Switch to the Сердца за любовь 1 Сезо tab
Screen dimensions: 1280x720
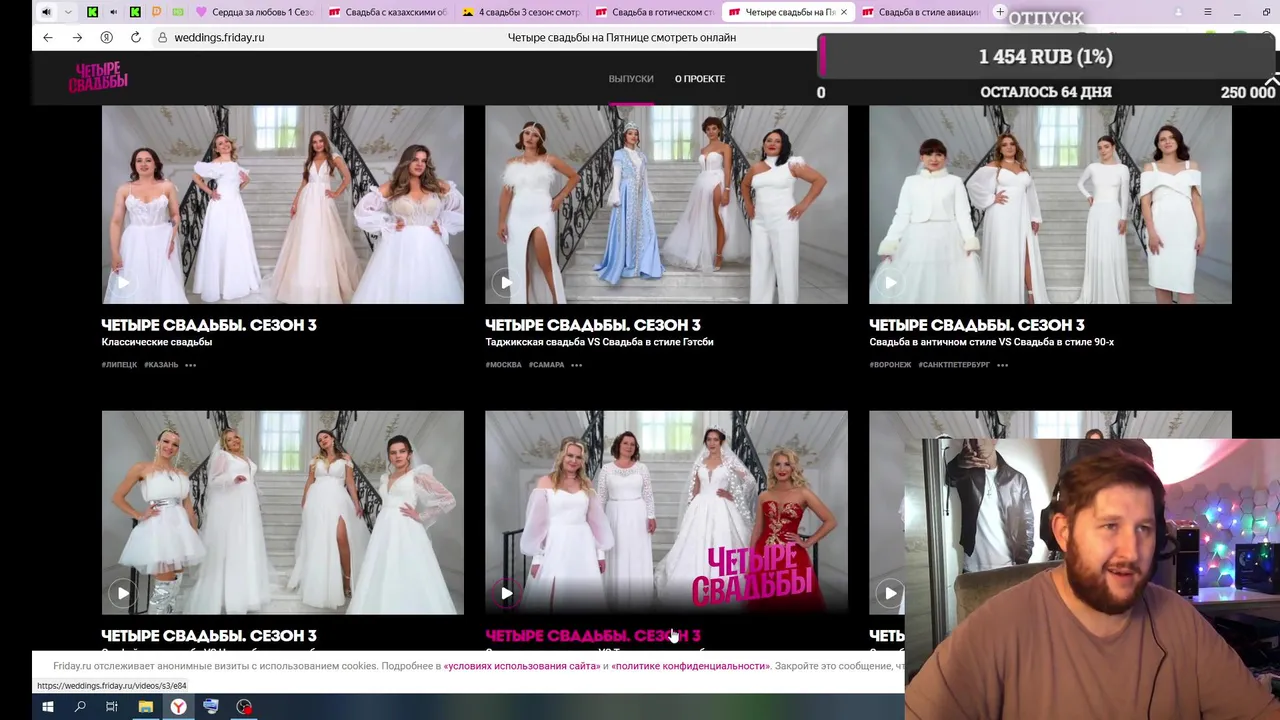255,12
